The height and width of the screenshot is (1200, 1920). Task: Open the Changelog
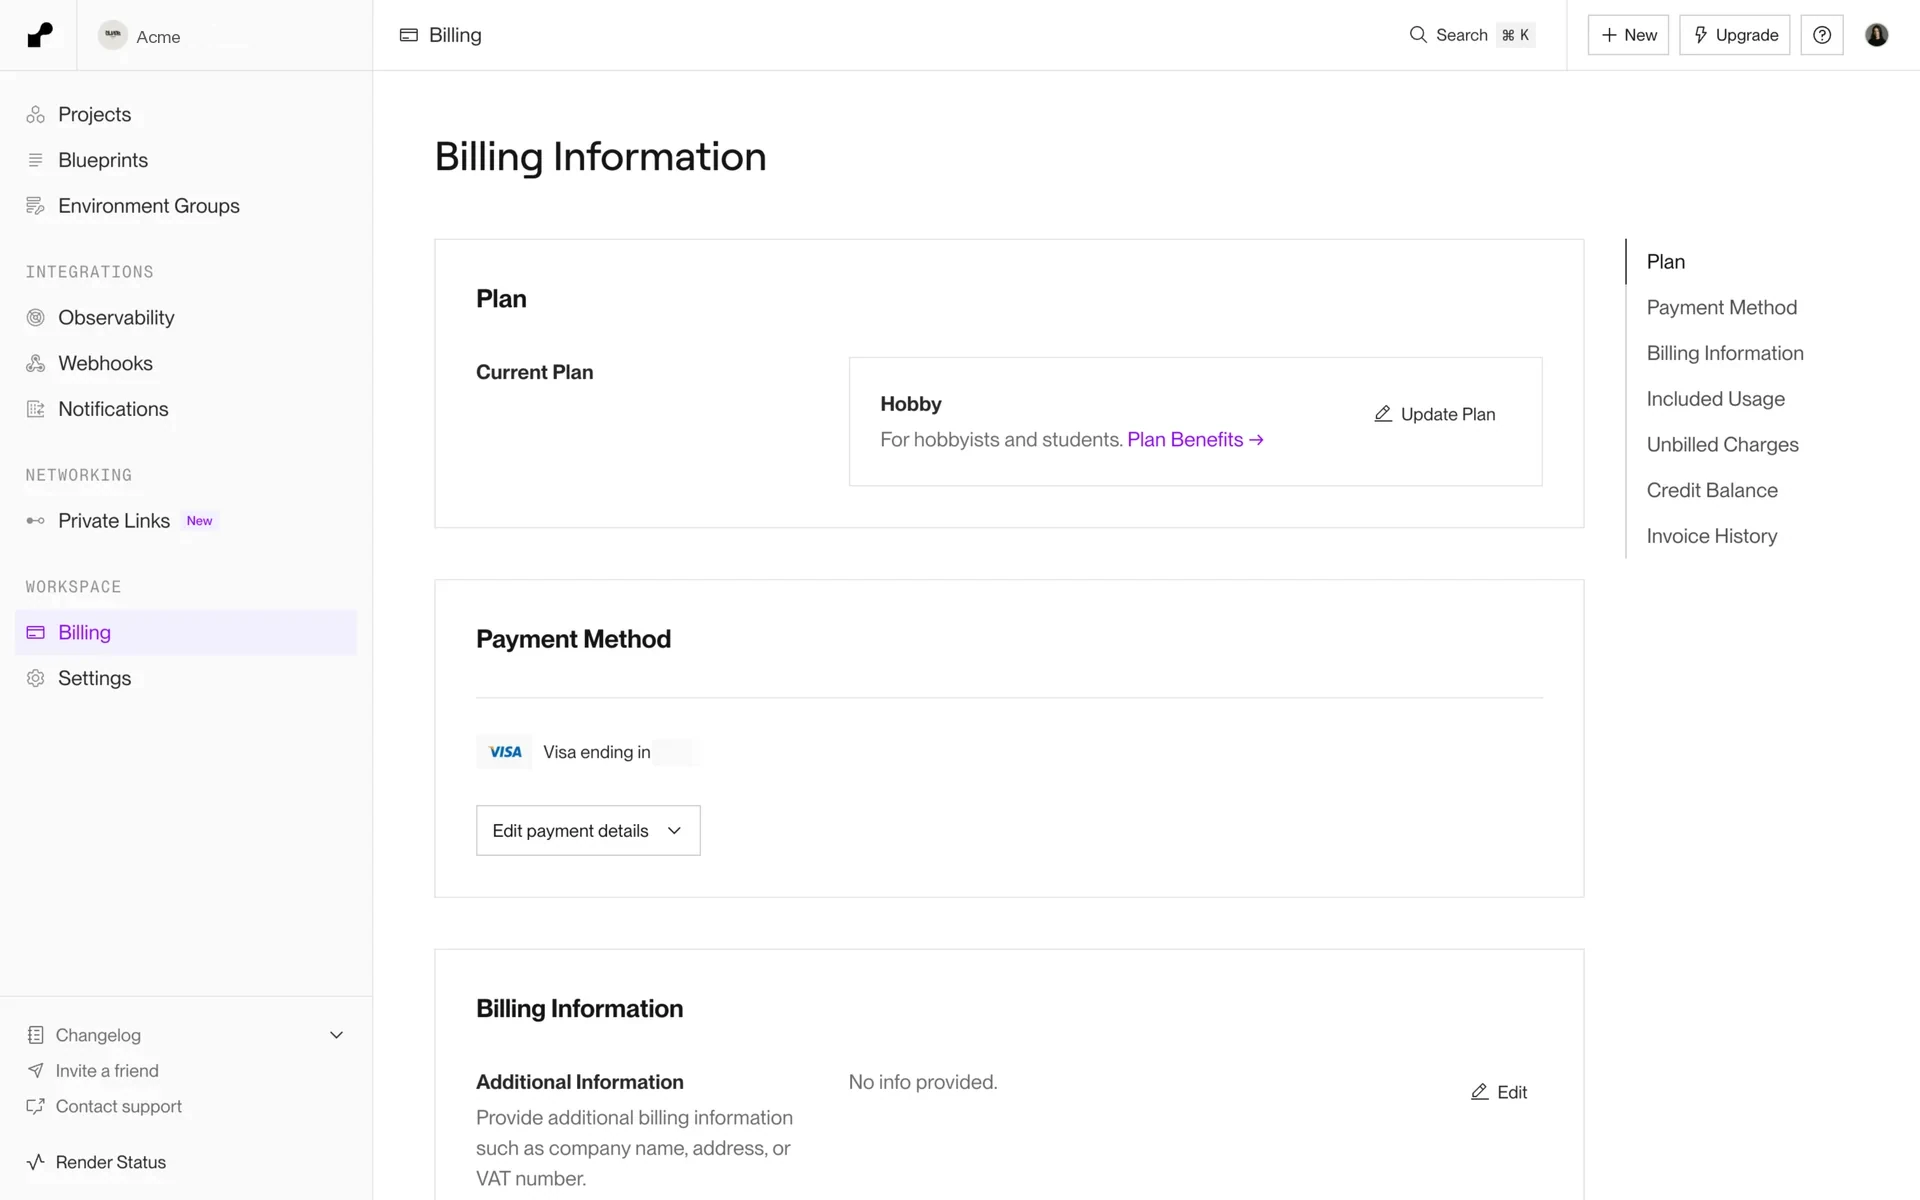pos(98,1035)
